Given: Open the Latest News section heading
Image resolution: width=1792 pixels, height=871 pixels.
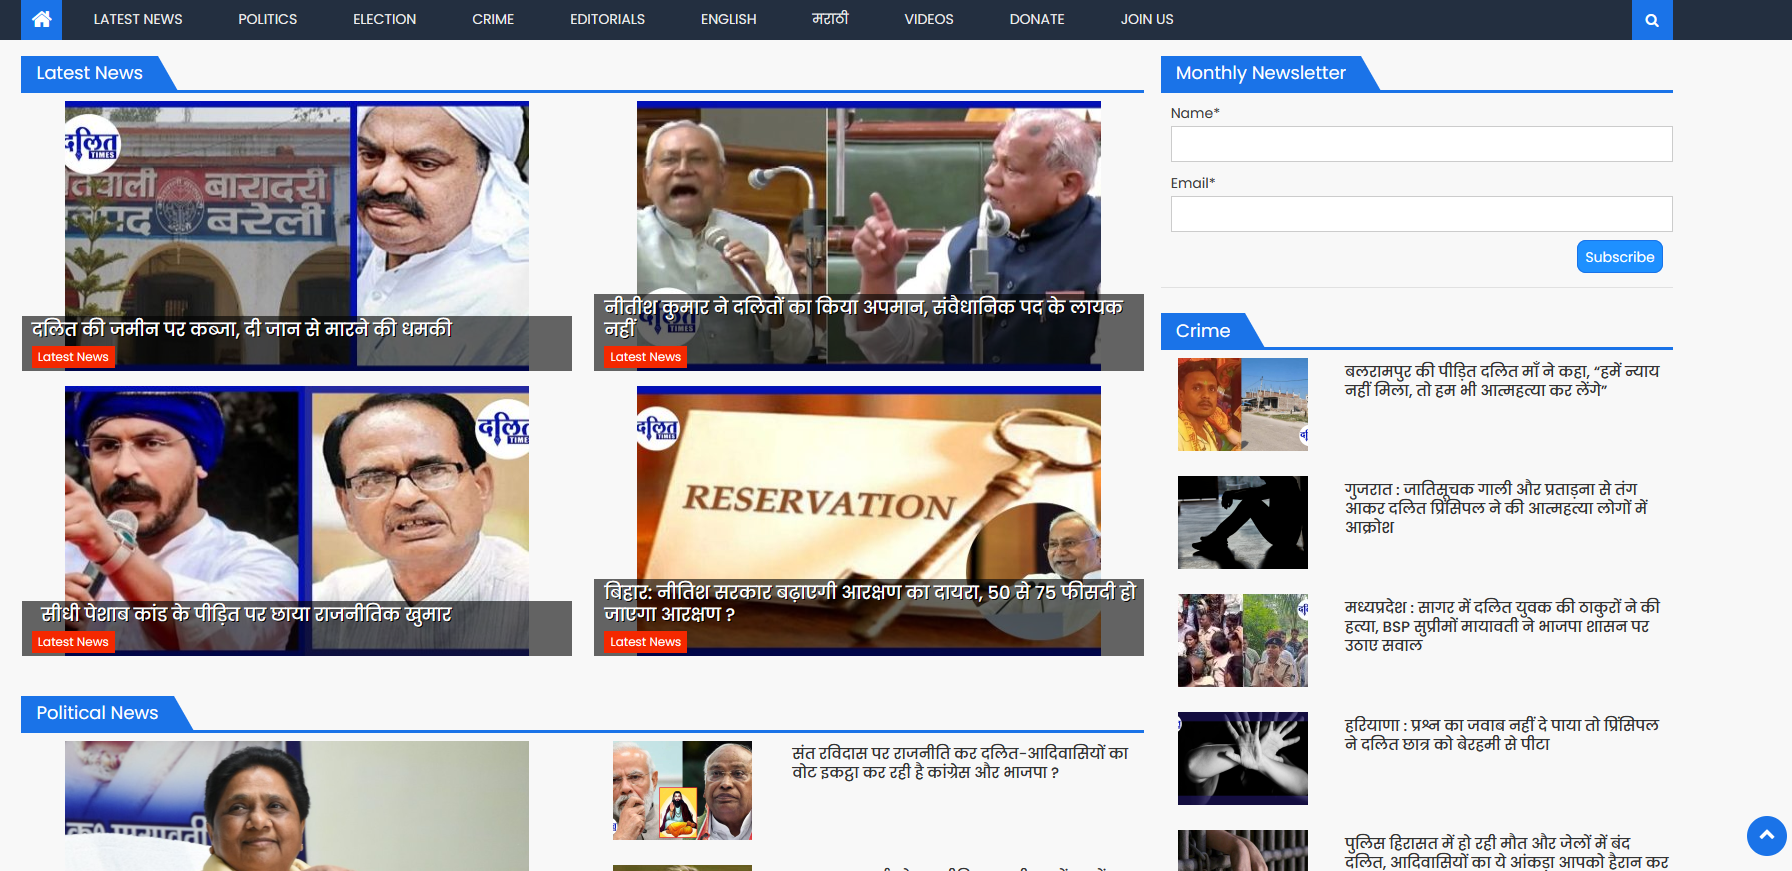Looking at the screenshot, I should (89, 73).
